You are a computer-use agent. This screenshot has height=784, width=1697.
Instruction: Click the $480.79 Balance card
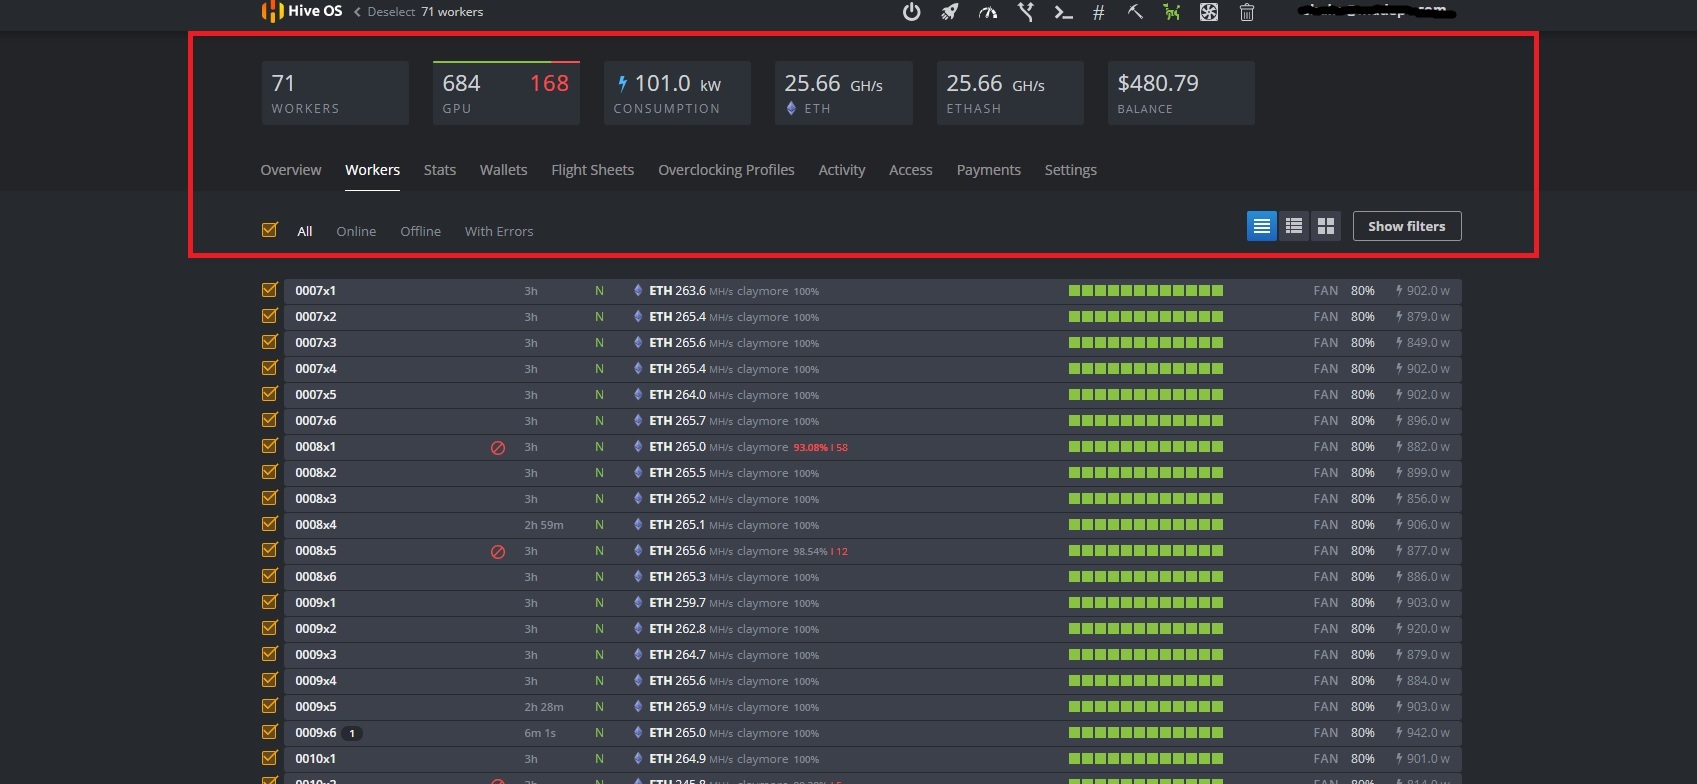point(1181,93)
